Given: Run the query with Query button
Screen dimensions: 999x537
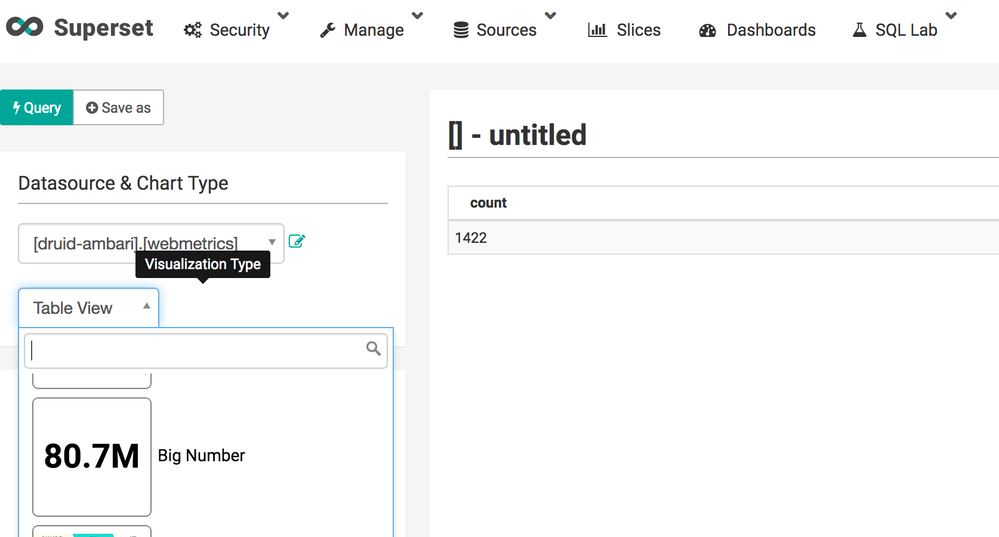Looking at the screenshot, I should point(37,108).
